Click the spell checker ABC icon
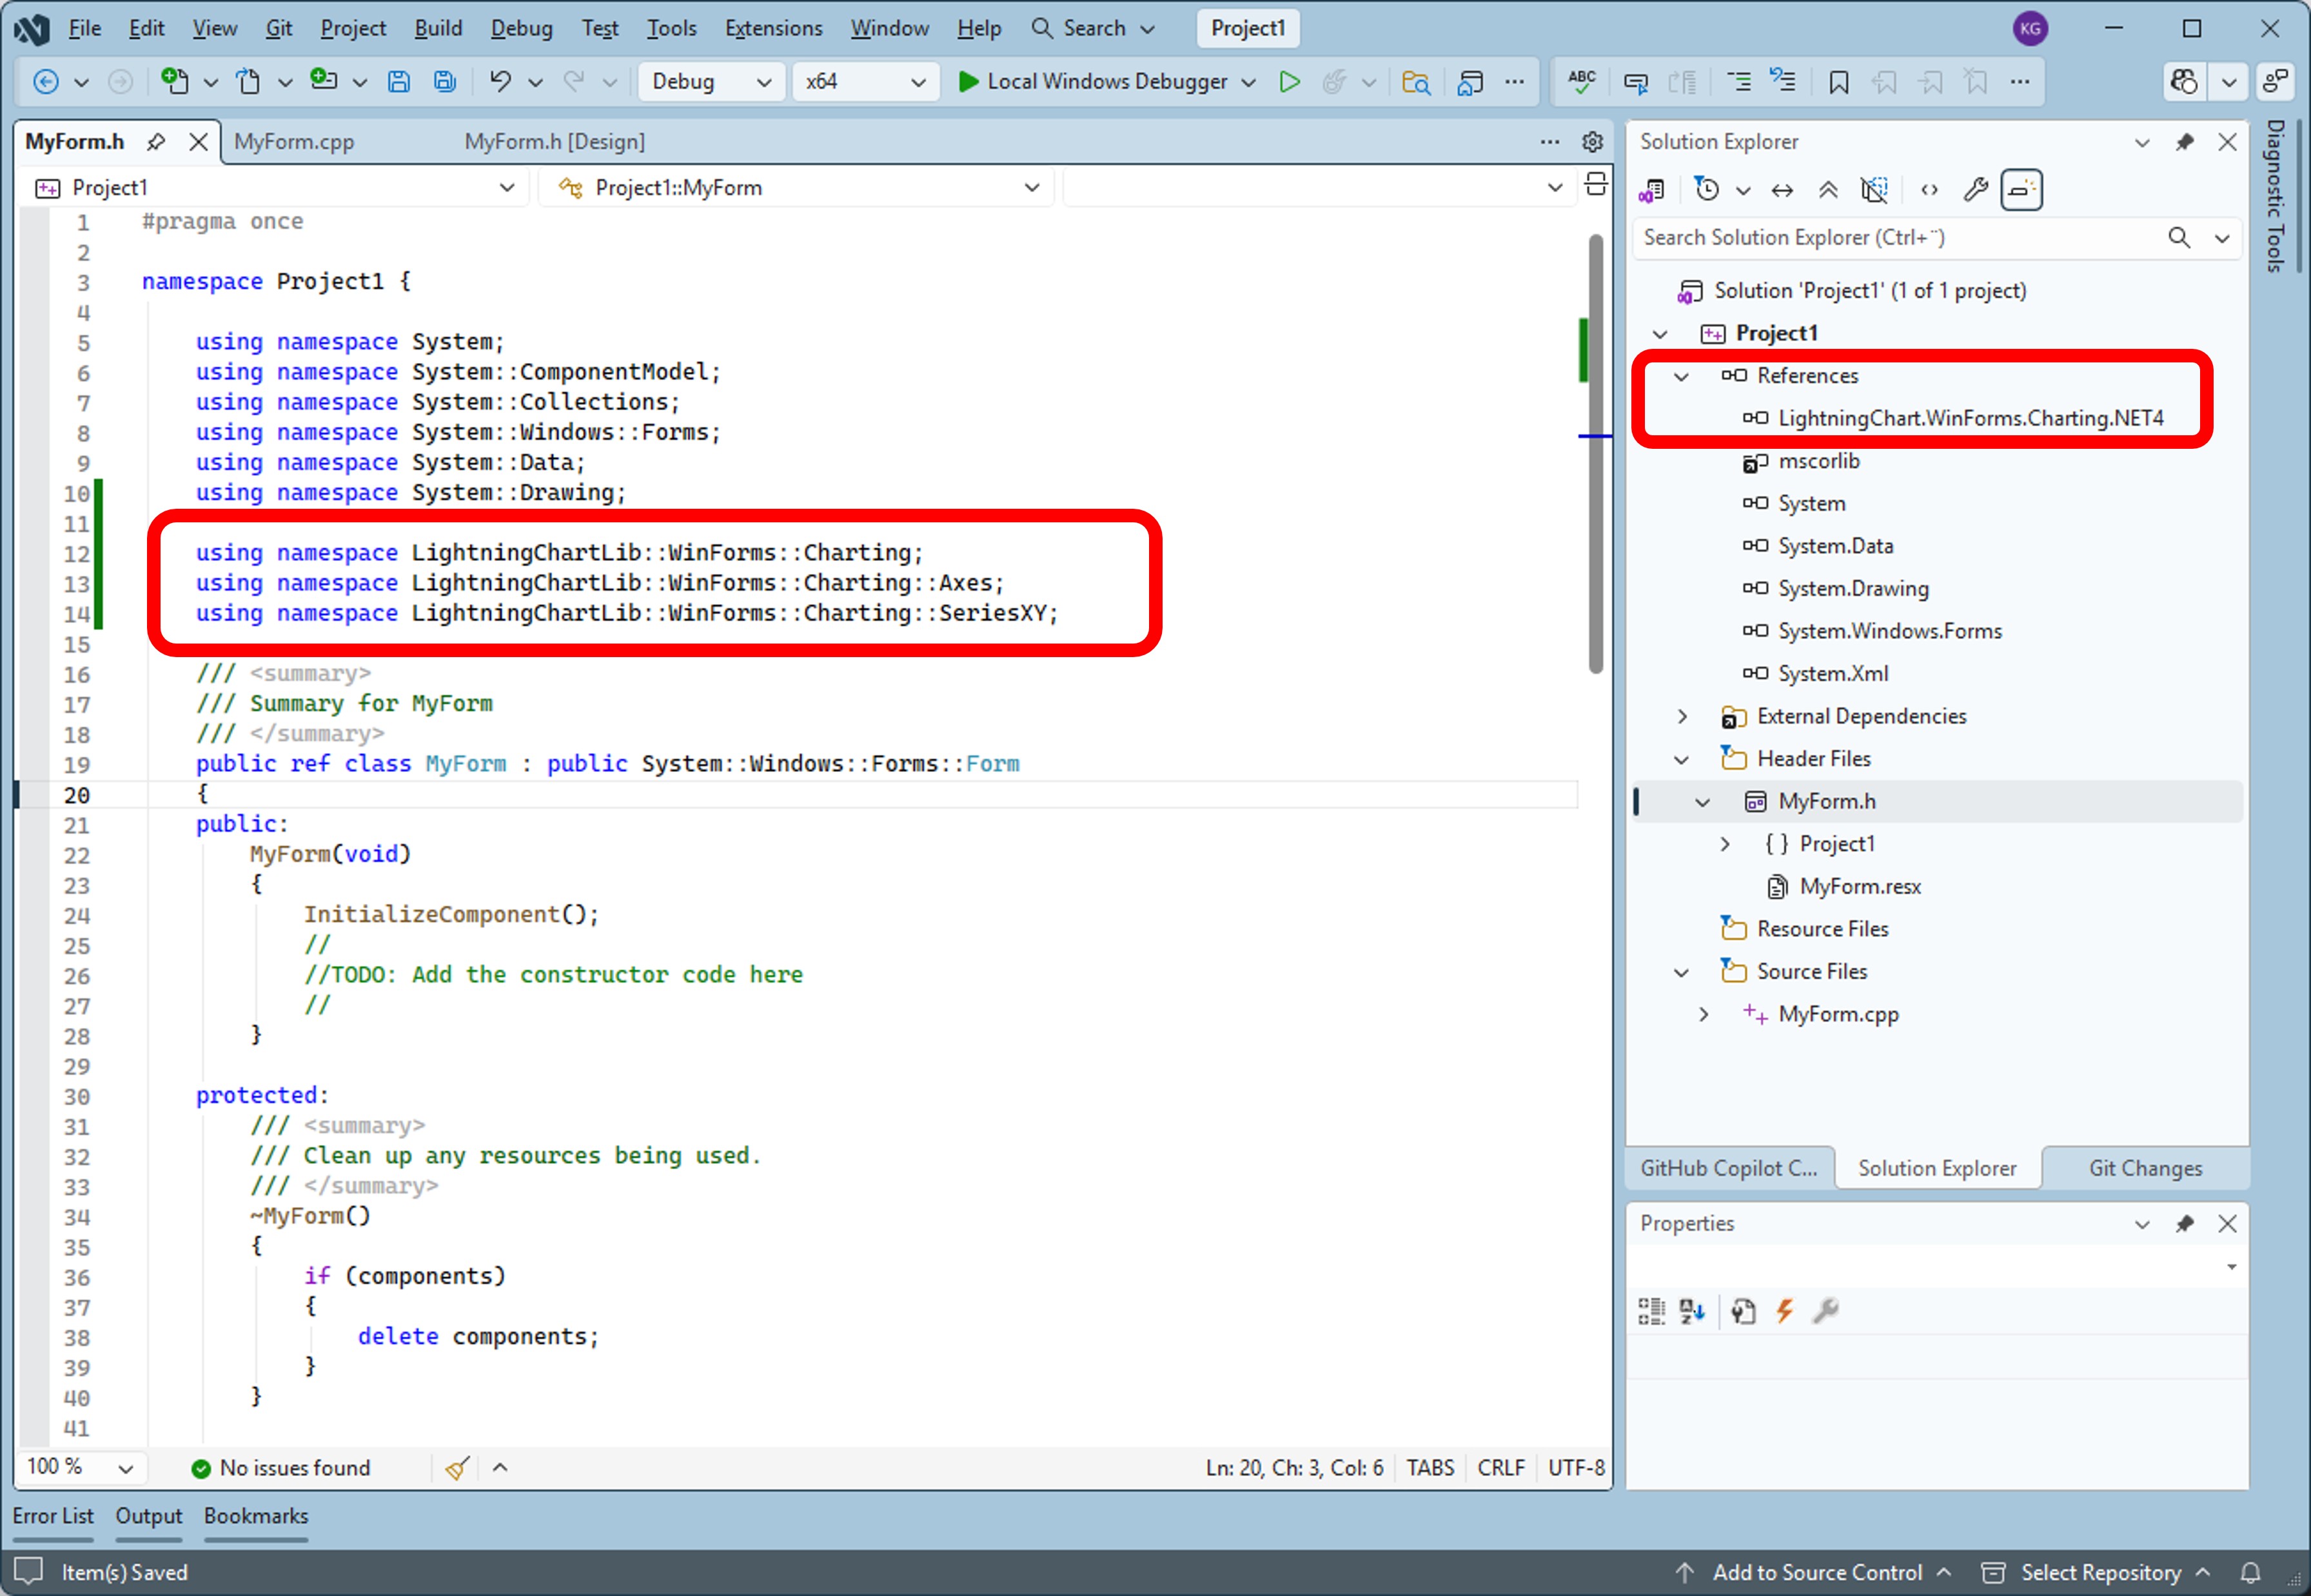 [1582, 81]
